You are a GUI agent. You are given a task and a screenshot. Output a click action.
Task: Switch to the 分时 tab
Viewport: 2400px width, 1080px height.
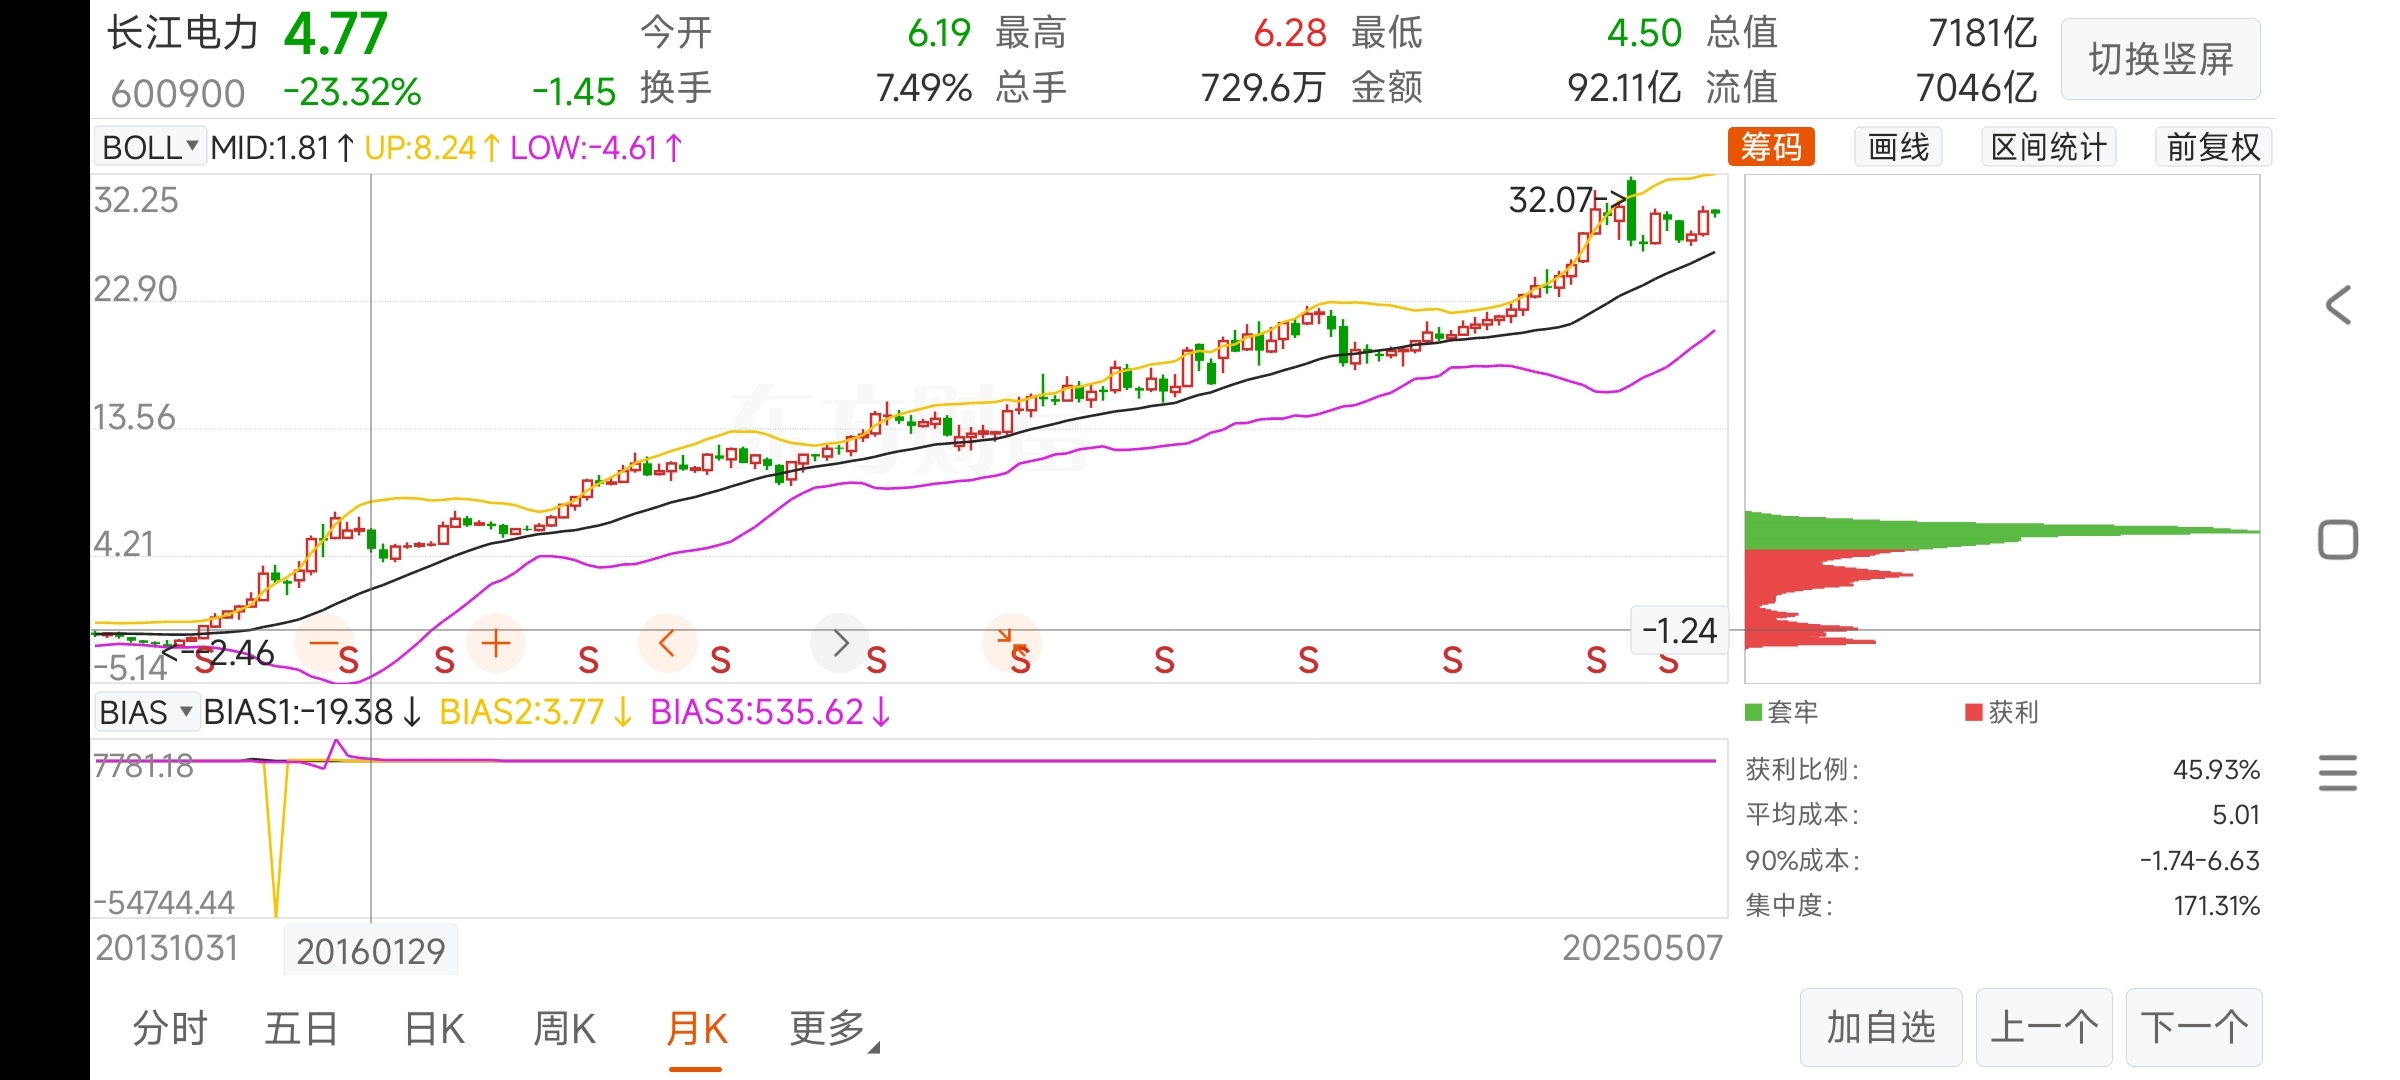coord(170,1028)
